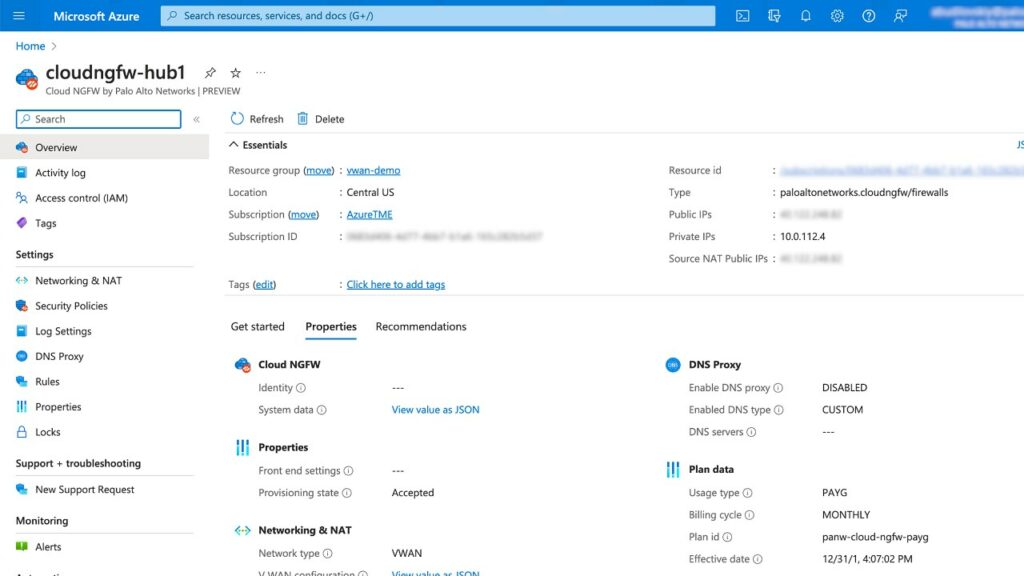Open the Help question mark icon
The image size is (1024, 576).
[869, 16]
